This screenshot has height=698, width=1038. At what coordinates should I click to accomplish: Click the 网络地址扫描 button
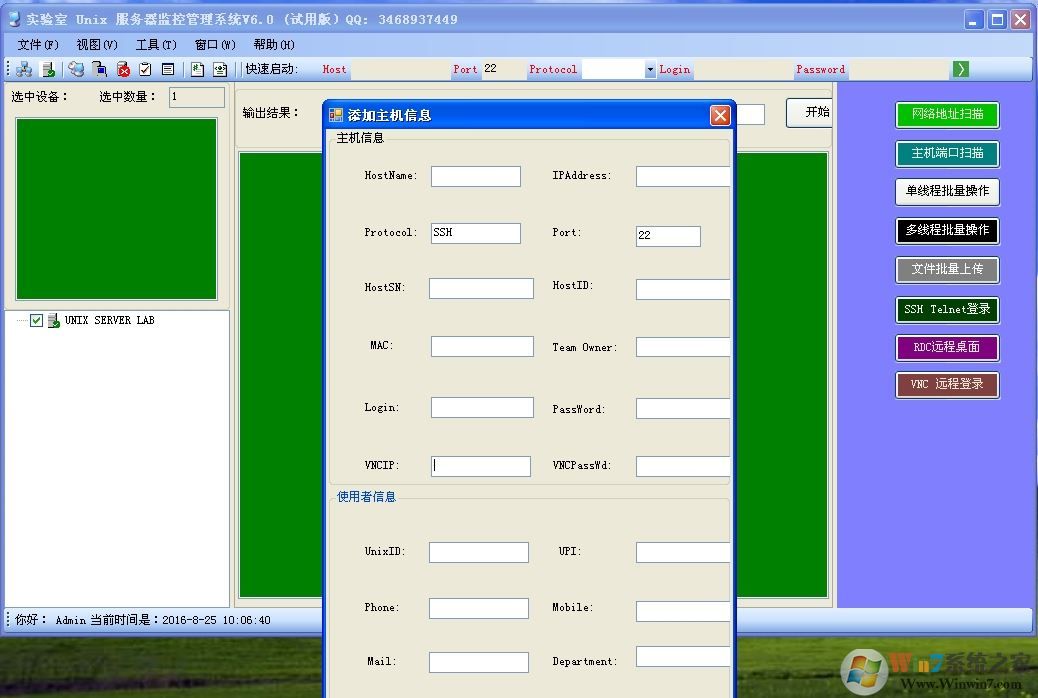click(946, 115)
